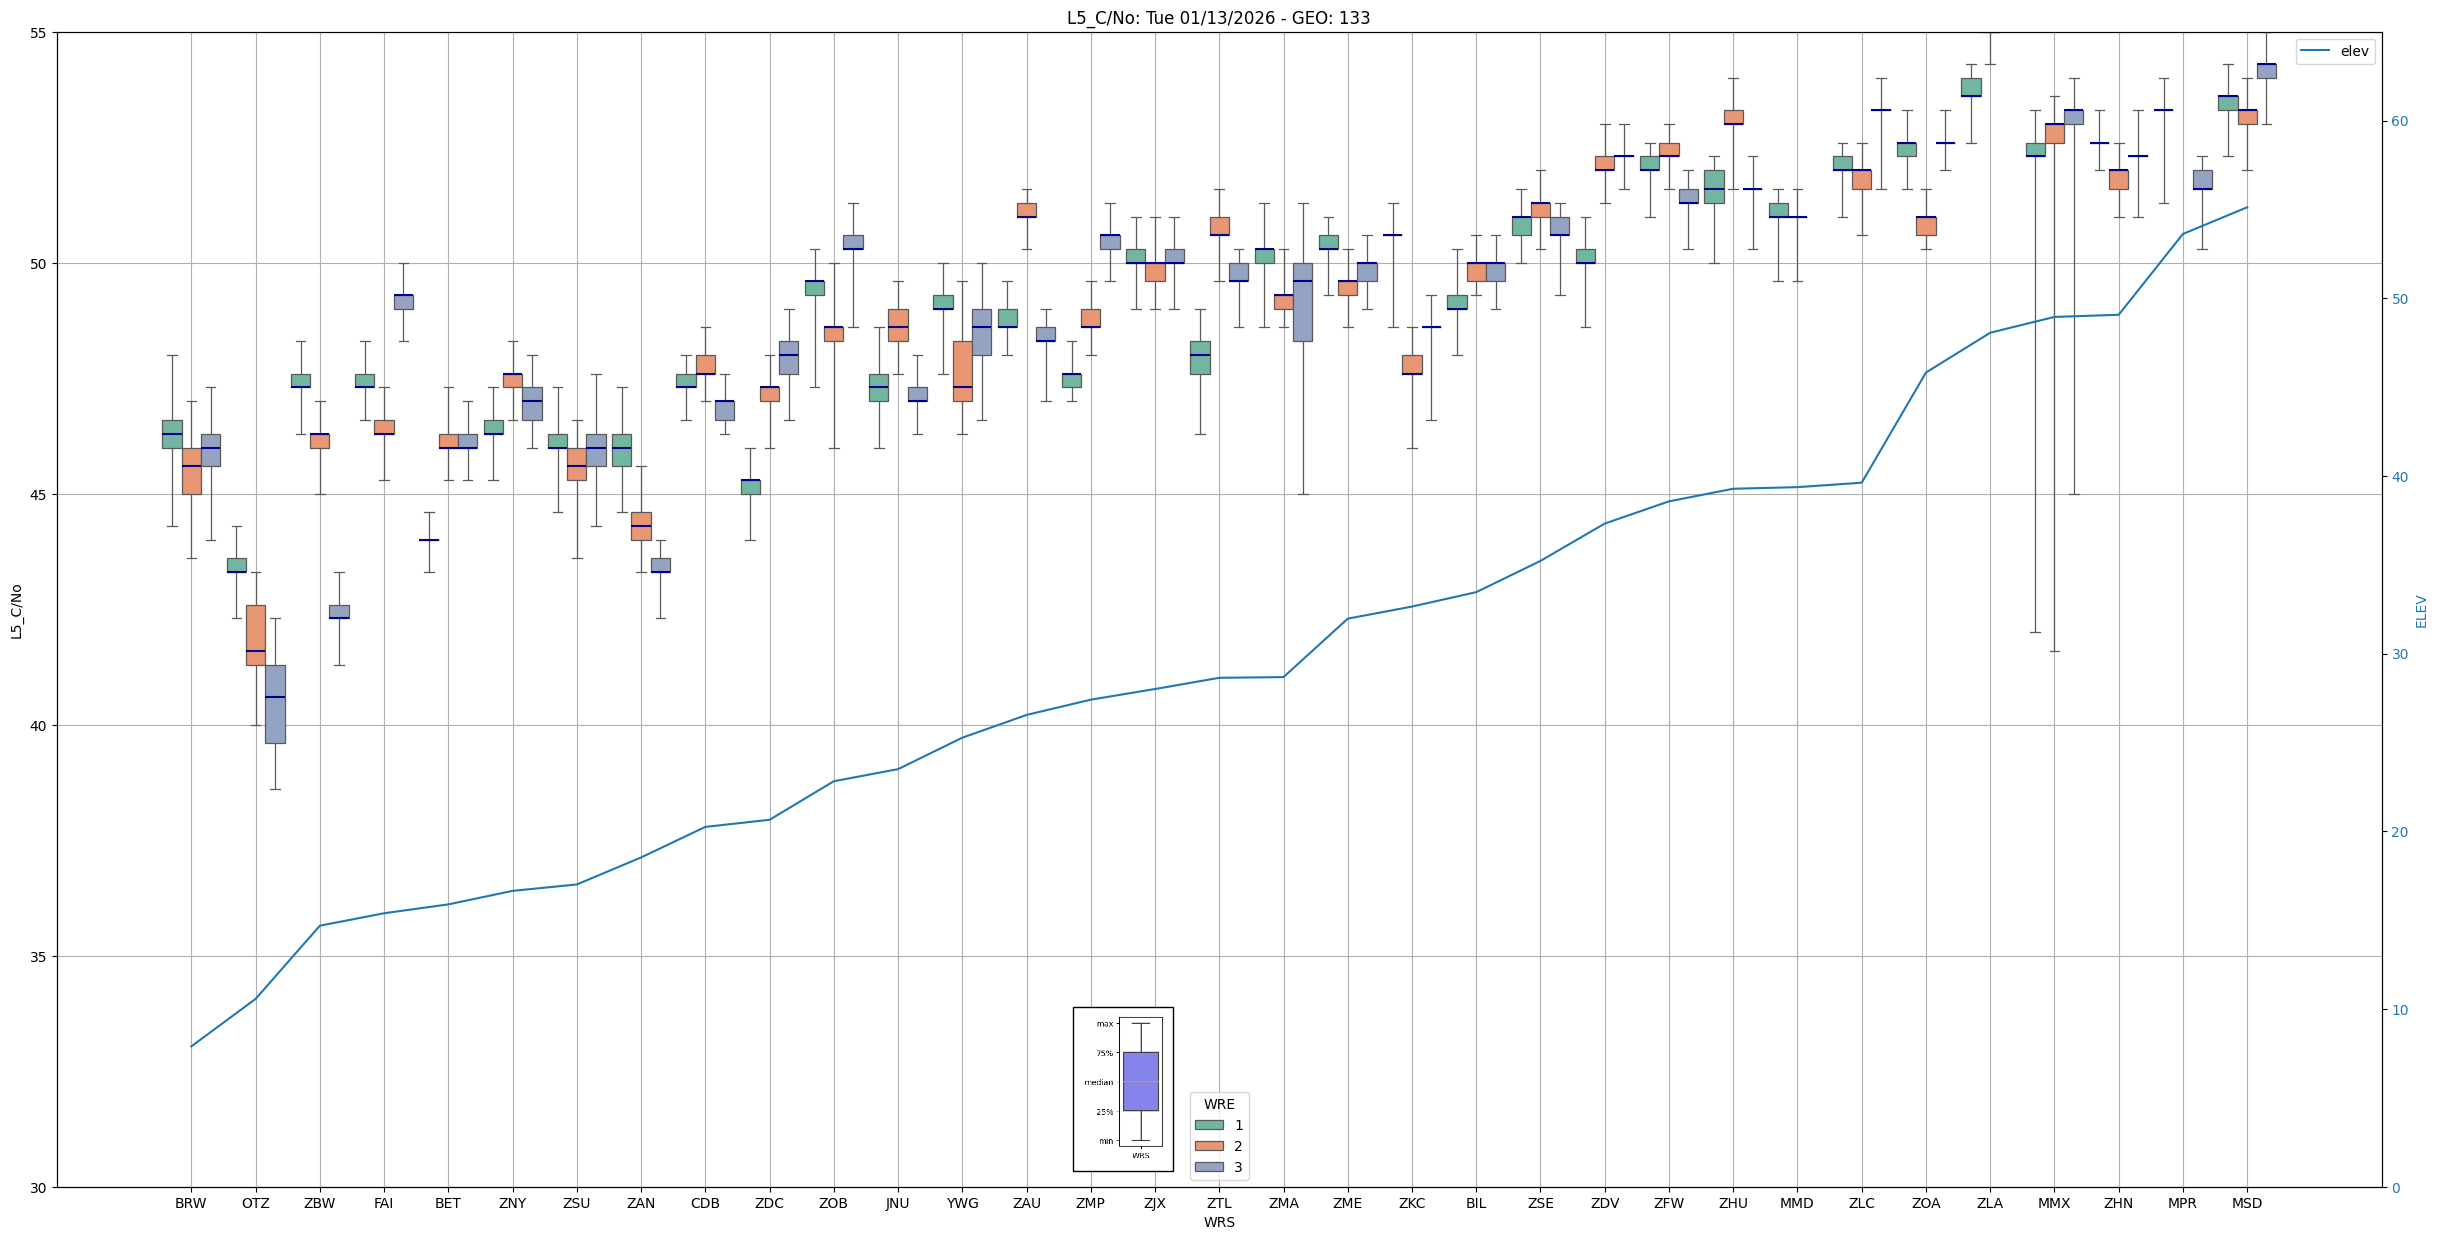Screen dimensions: 2438x1240
Task: Click the MSD station tick label
Action: pyautogui.click(x=2246, y=1203)
